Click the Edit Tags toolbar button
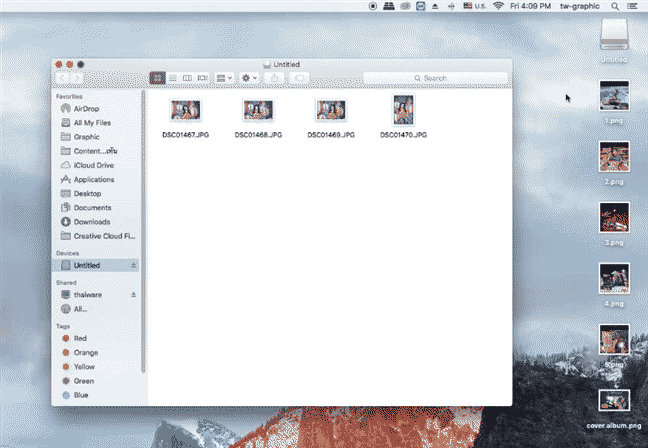Screen dimensions: 648x448 (300, 78)
